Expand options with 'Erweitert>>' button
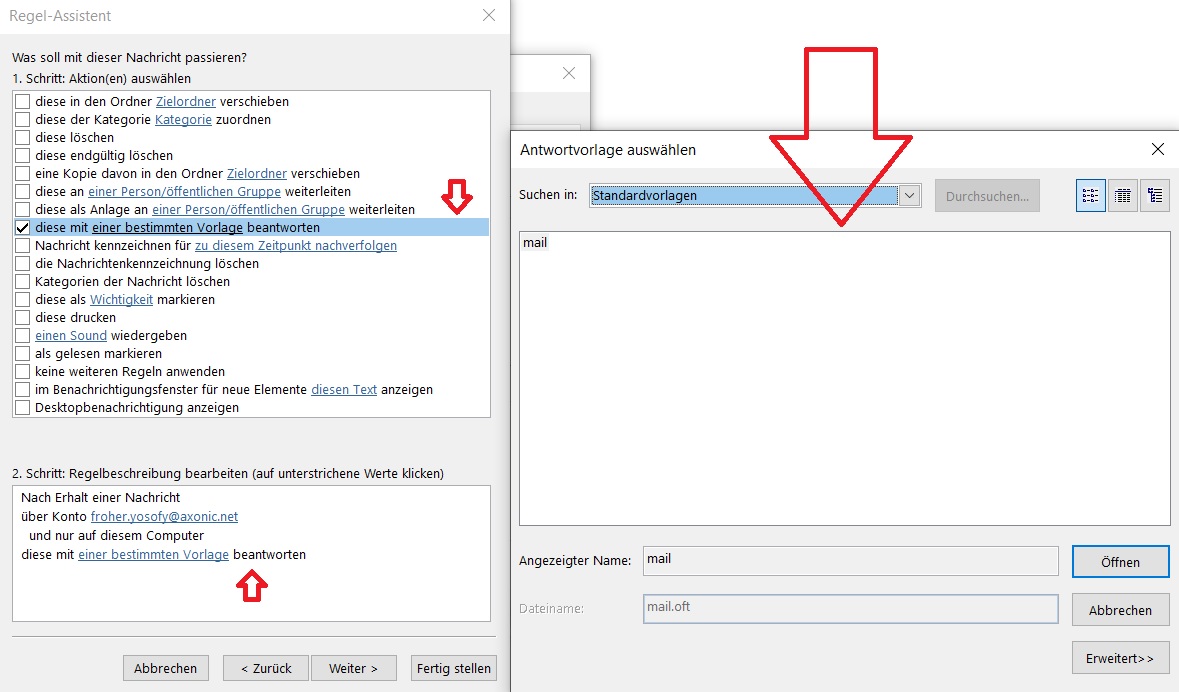1179x692 pixels. point(1120,658)
